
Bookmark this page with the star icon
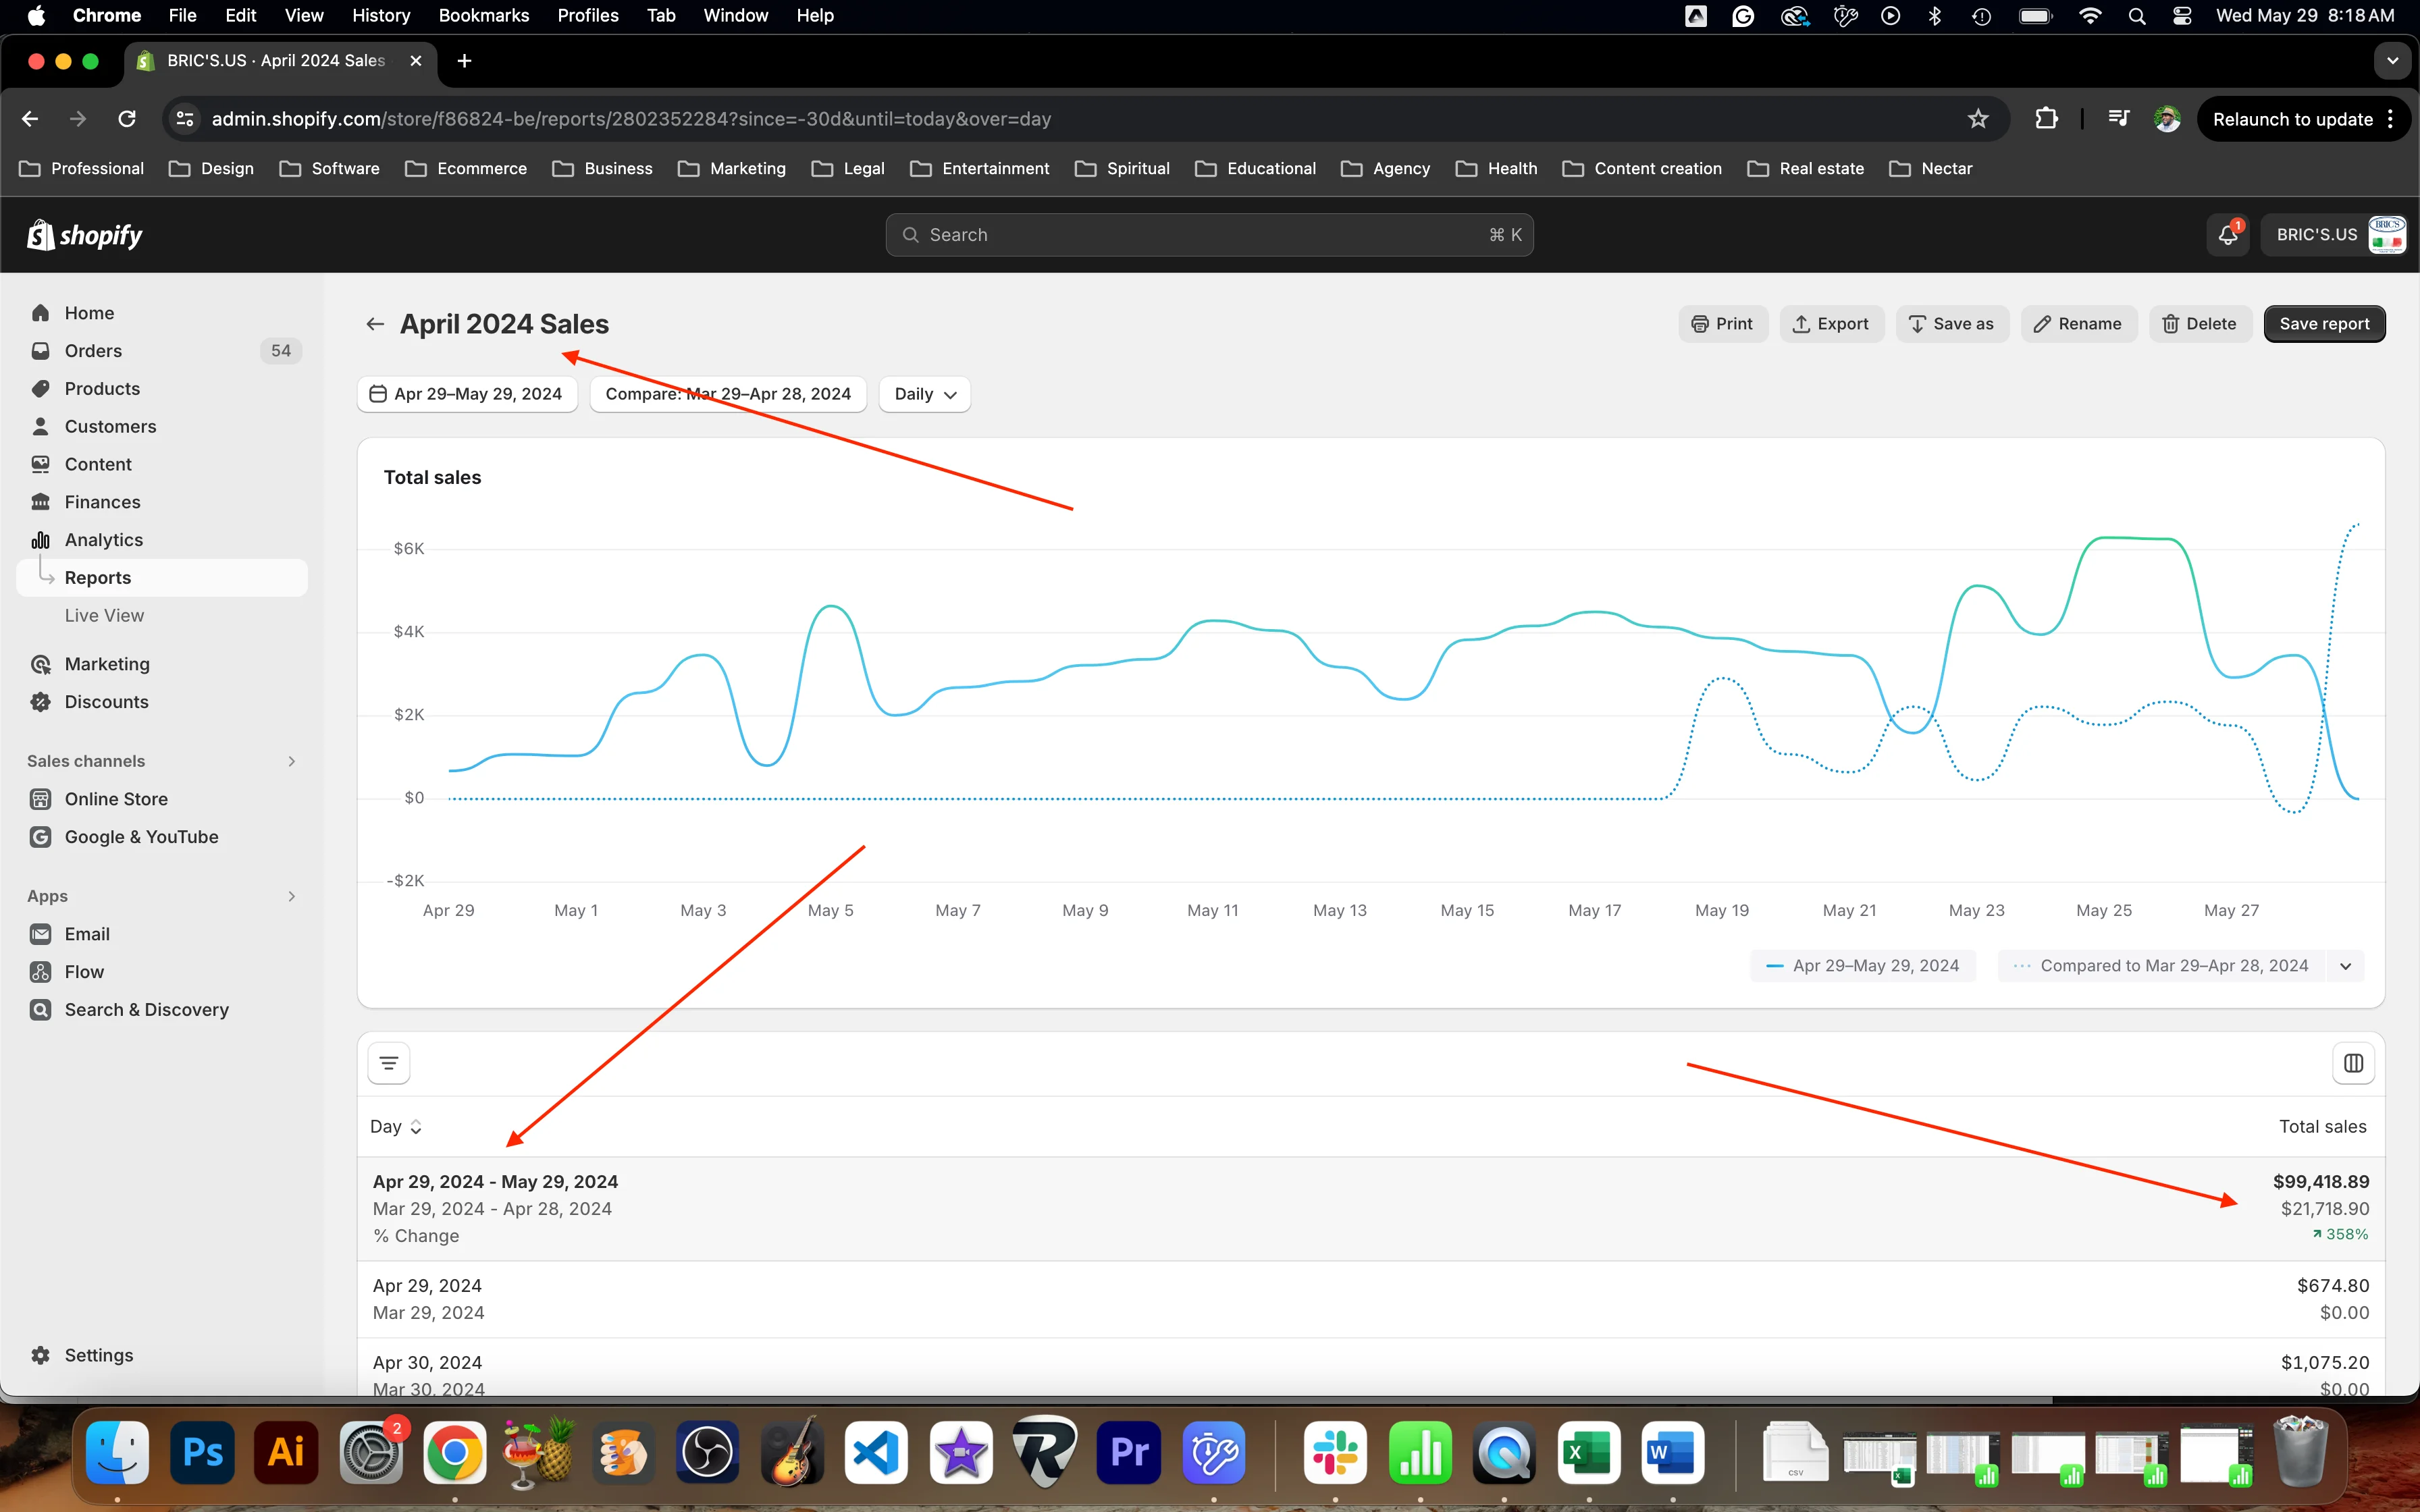(1977, 119)
